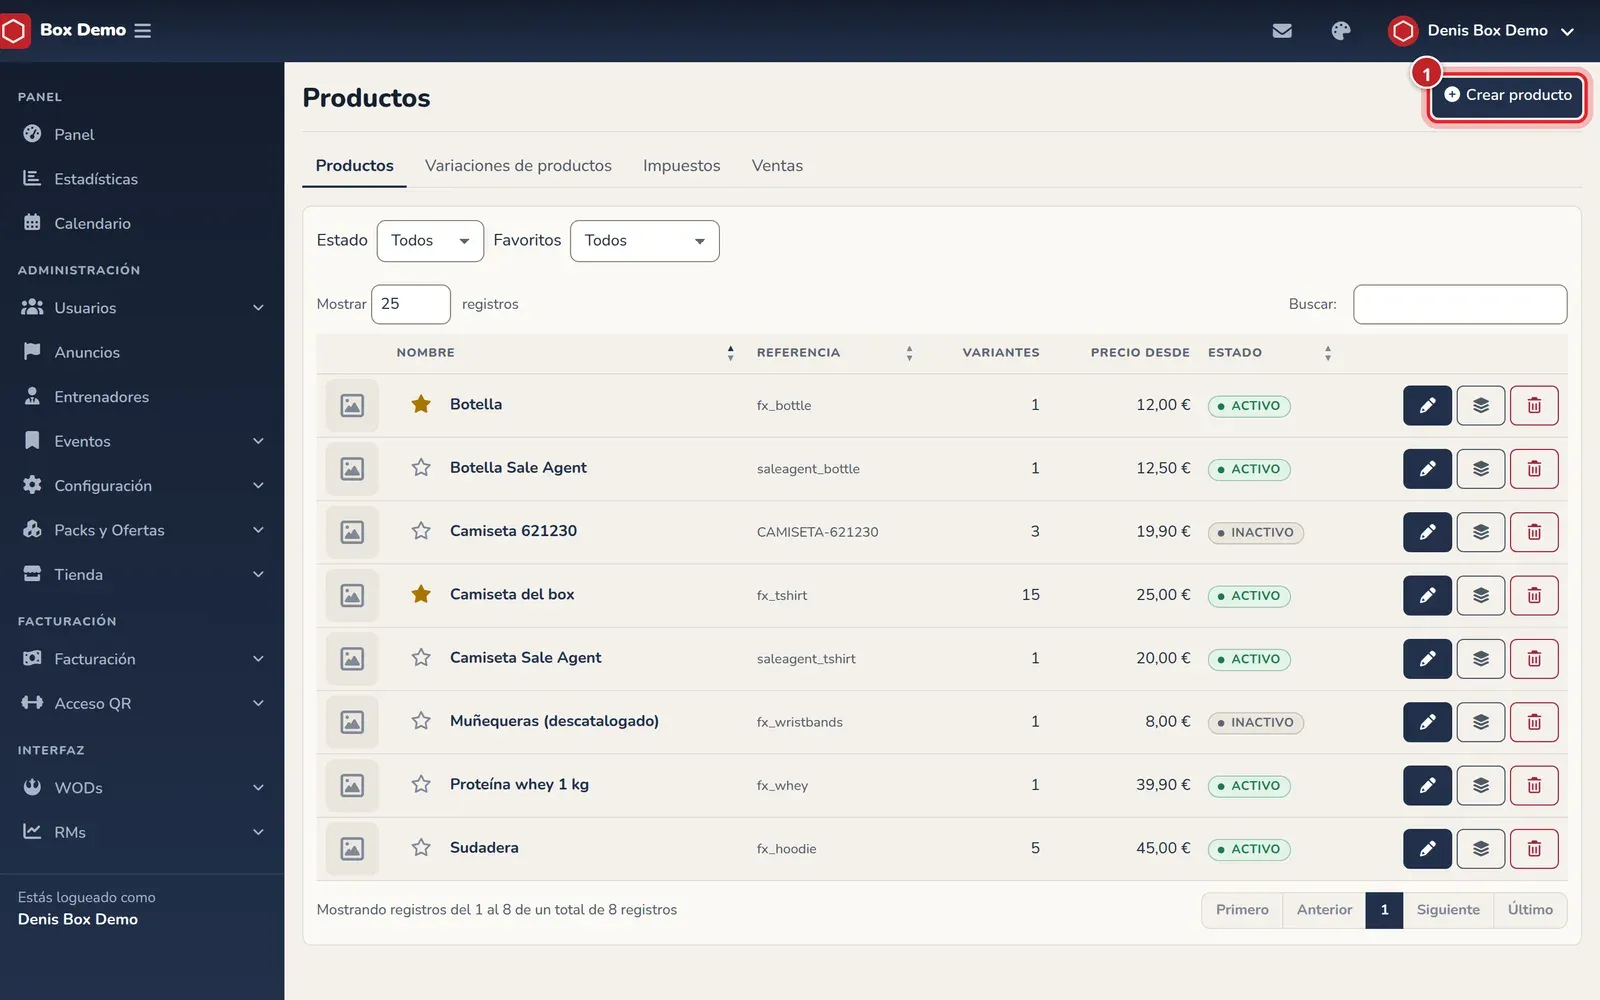Open Estadísticas in the sidebar
Viewport: 1600px width, 1000px height.
pos(142,179)
